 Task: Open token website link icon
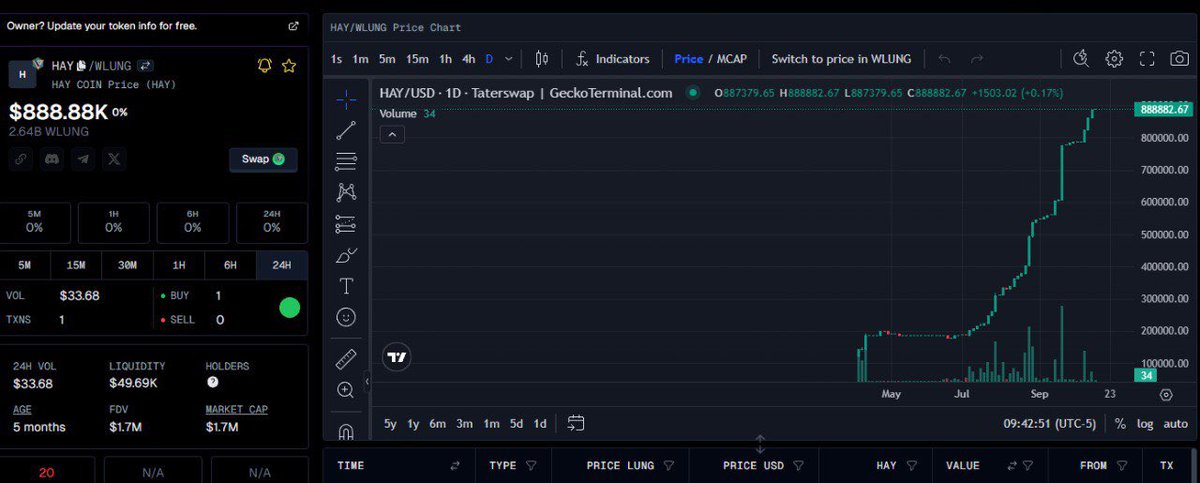[21, 159]
